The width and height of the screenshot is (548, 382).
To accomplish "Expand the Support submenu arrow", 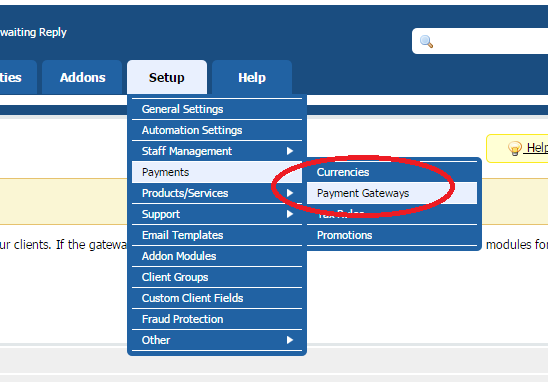I will click(289, 214).
